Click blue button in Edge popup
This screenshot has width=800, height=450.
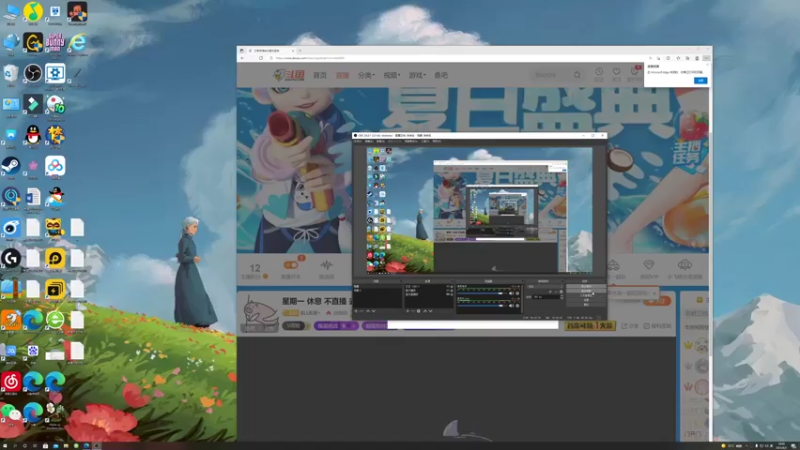point(701,81)
